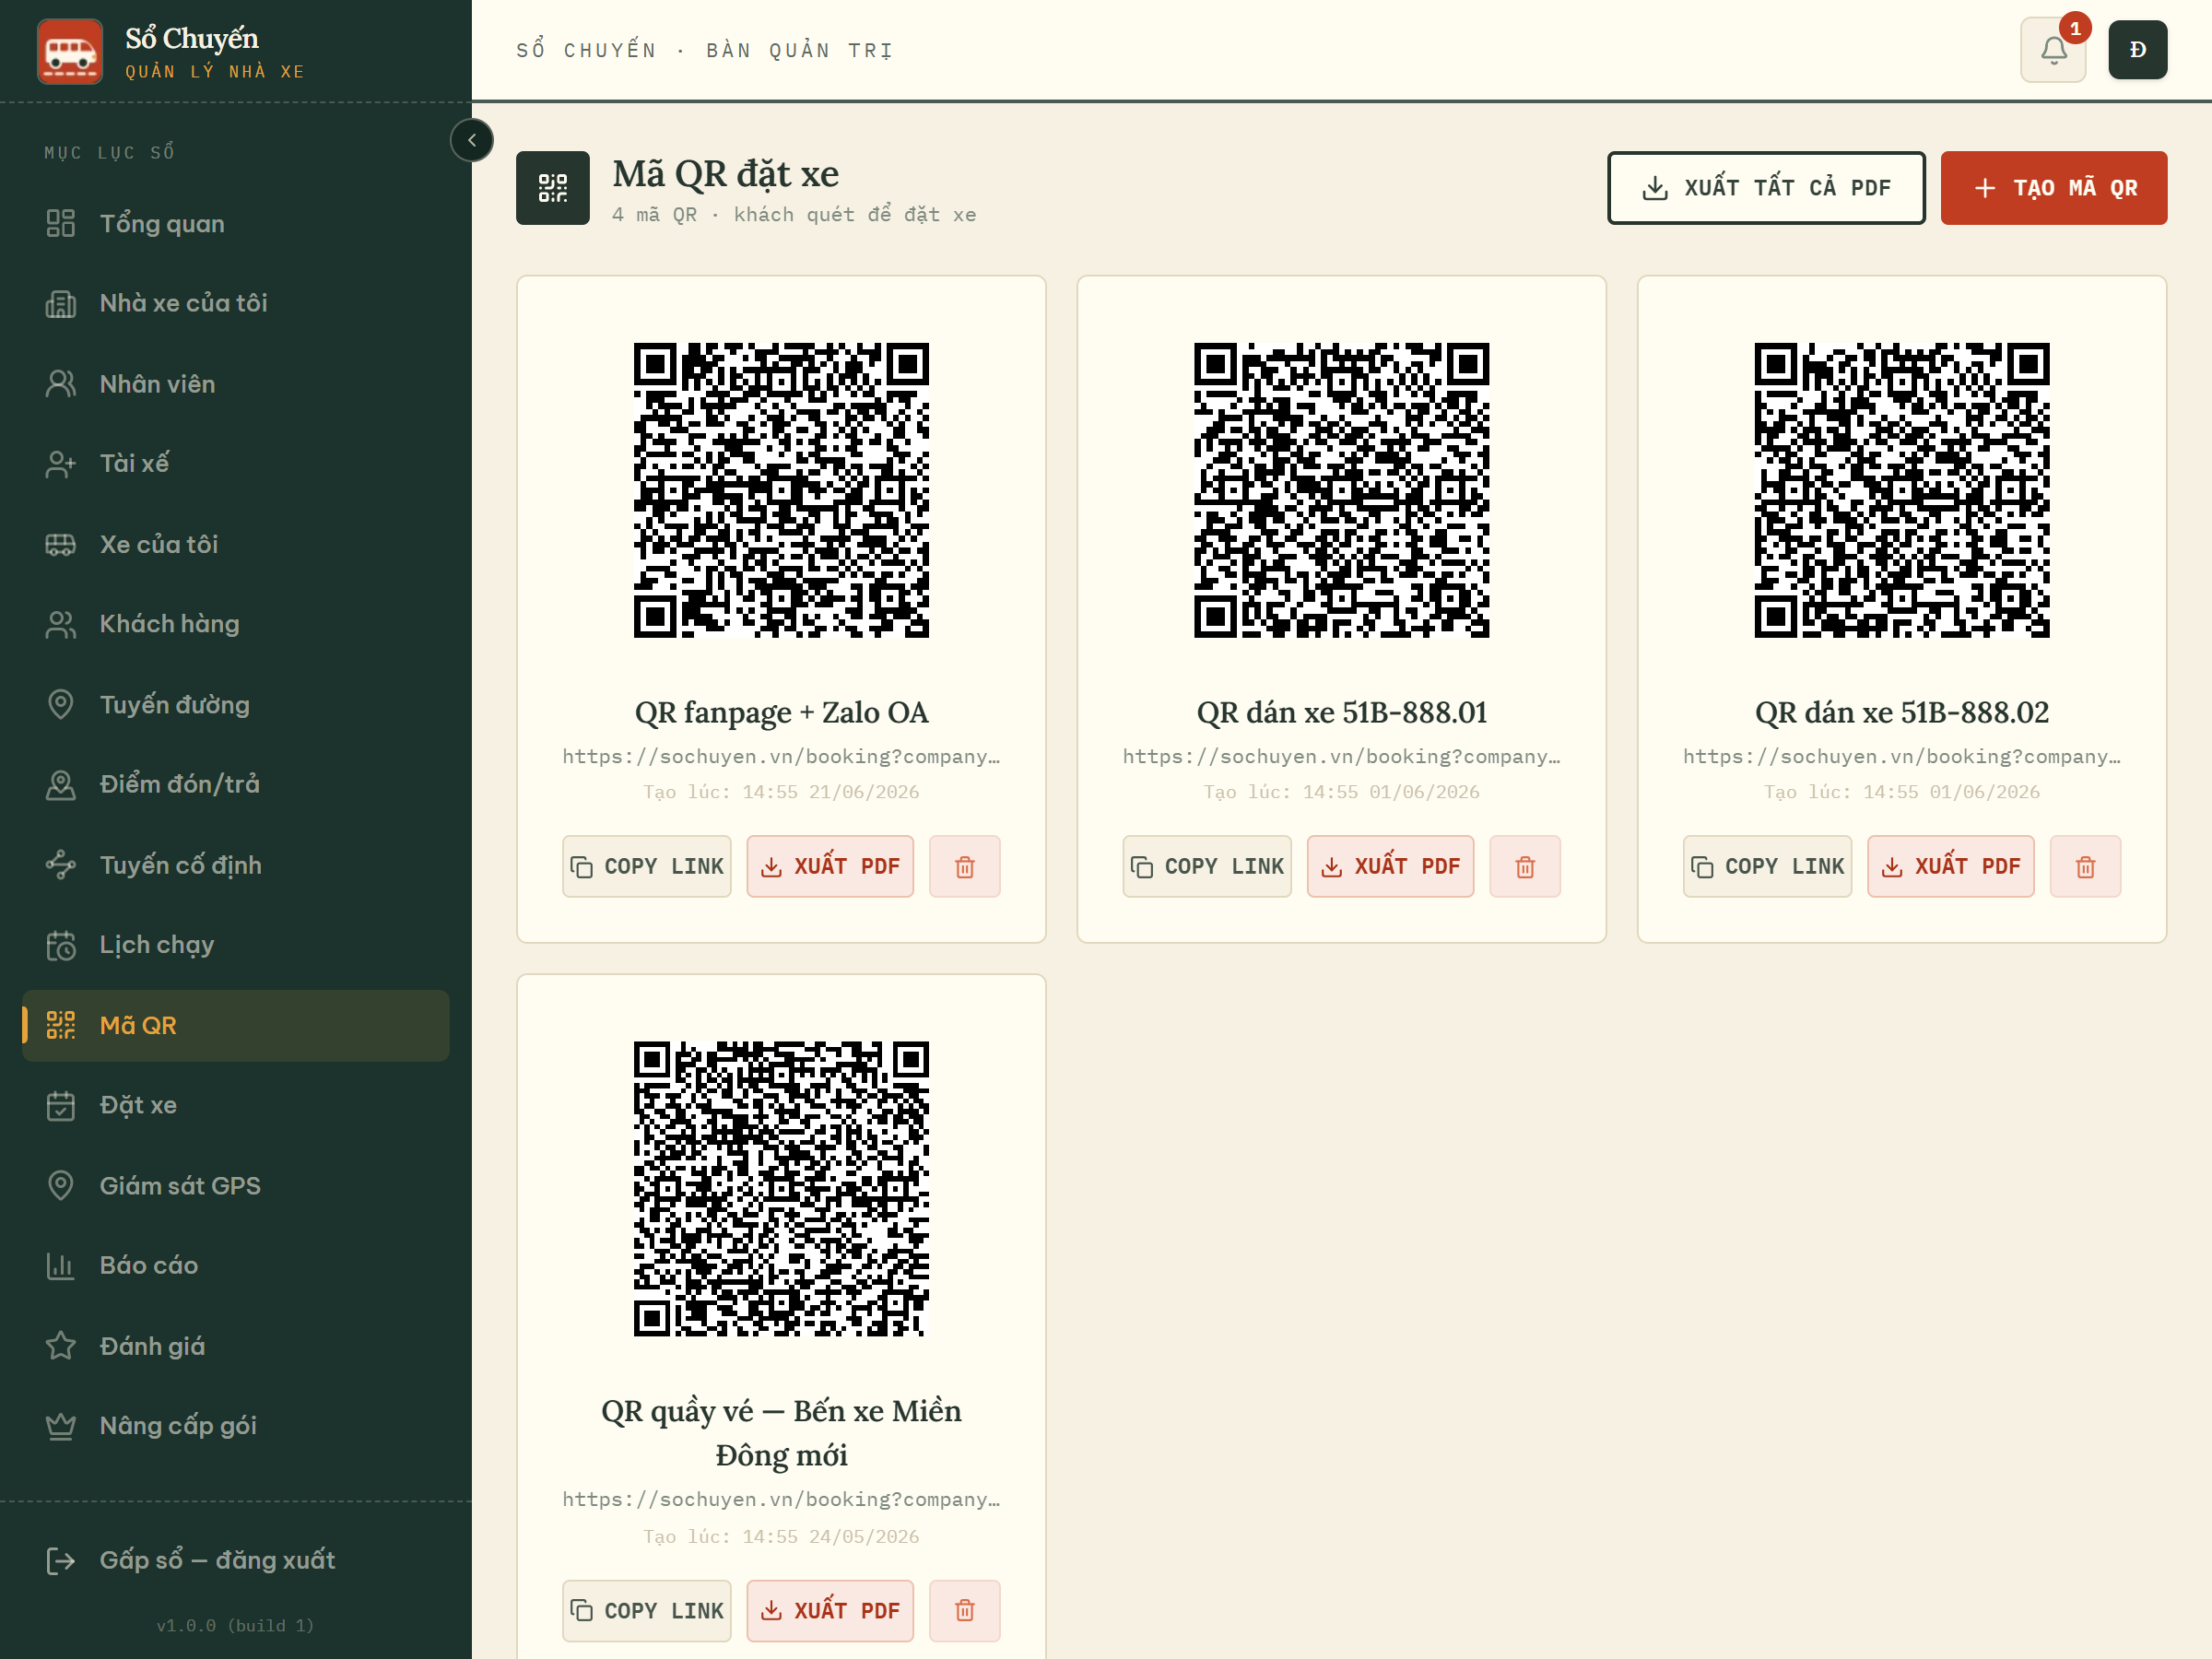The height and width of the screenshot is (1659, 2212).
Task: Click the Giám sát GPS pin icon
Action: click(61, 1185)
